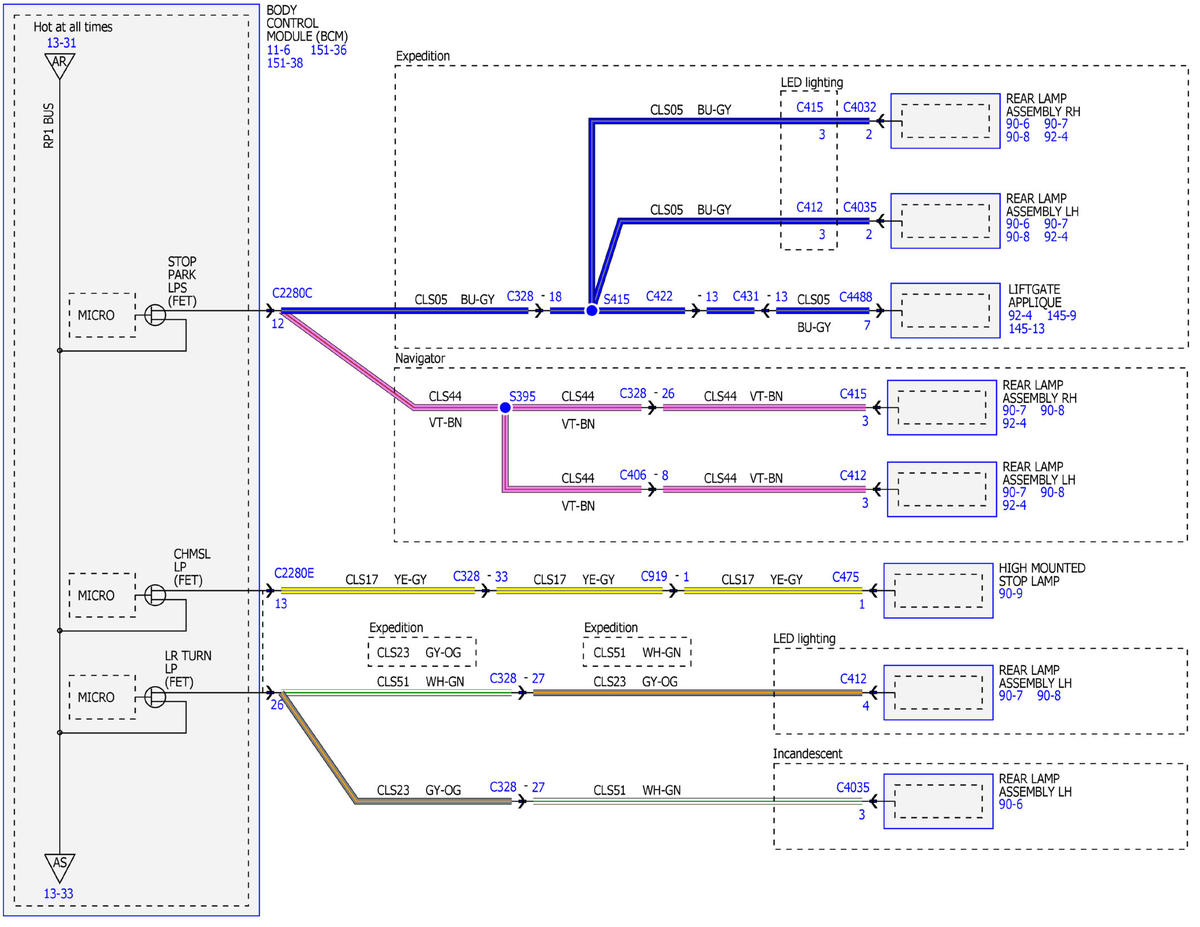Click the 'Incandescent' section label
1200x927 pixels.
click(808, 753)
